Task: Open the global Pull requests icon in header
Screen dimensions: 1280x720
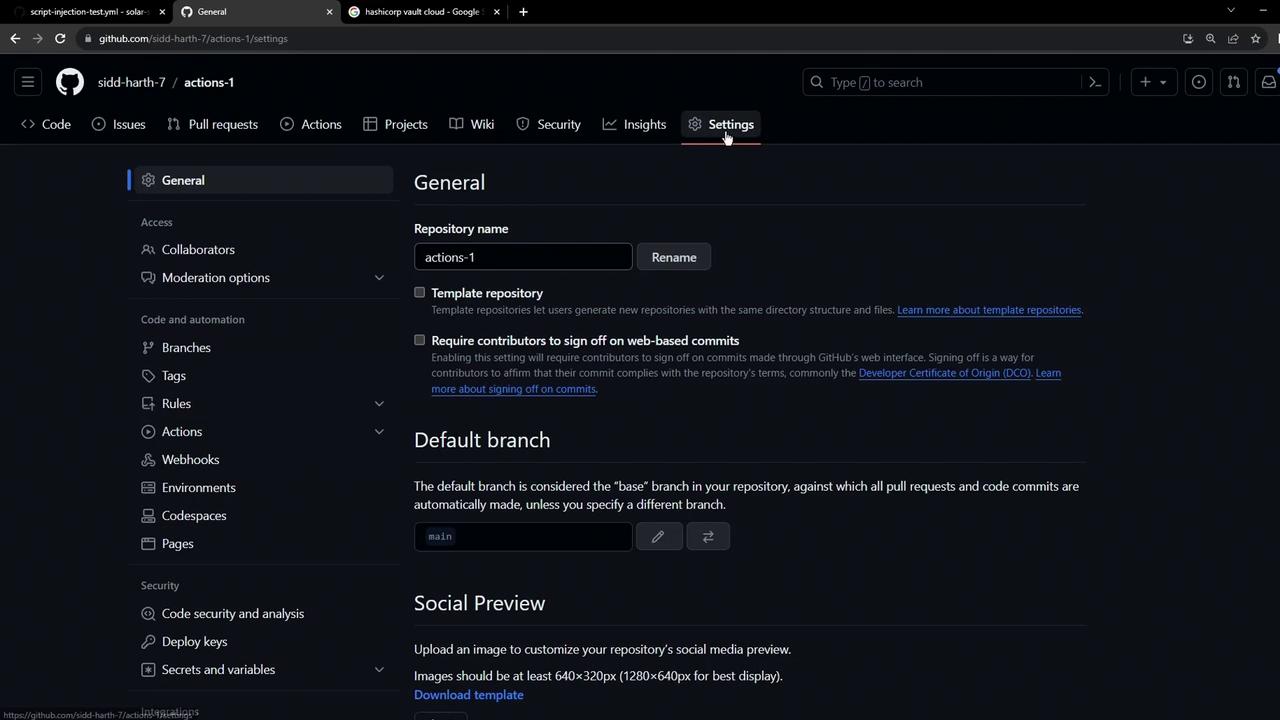Action: coord(1233,82)
